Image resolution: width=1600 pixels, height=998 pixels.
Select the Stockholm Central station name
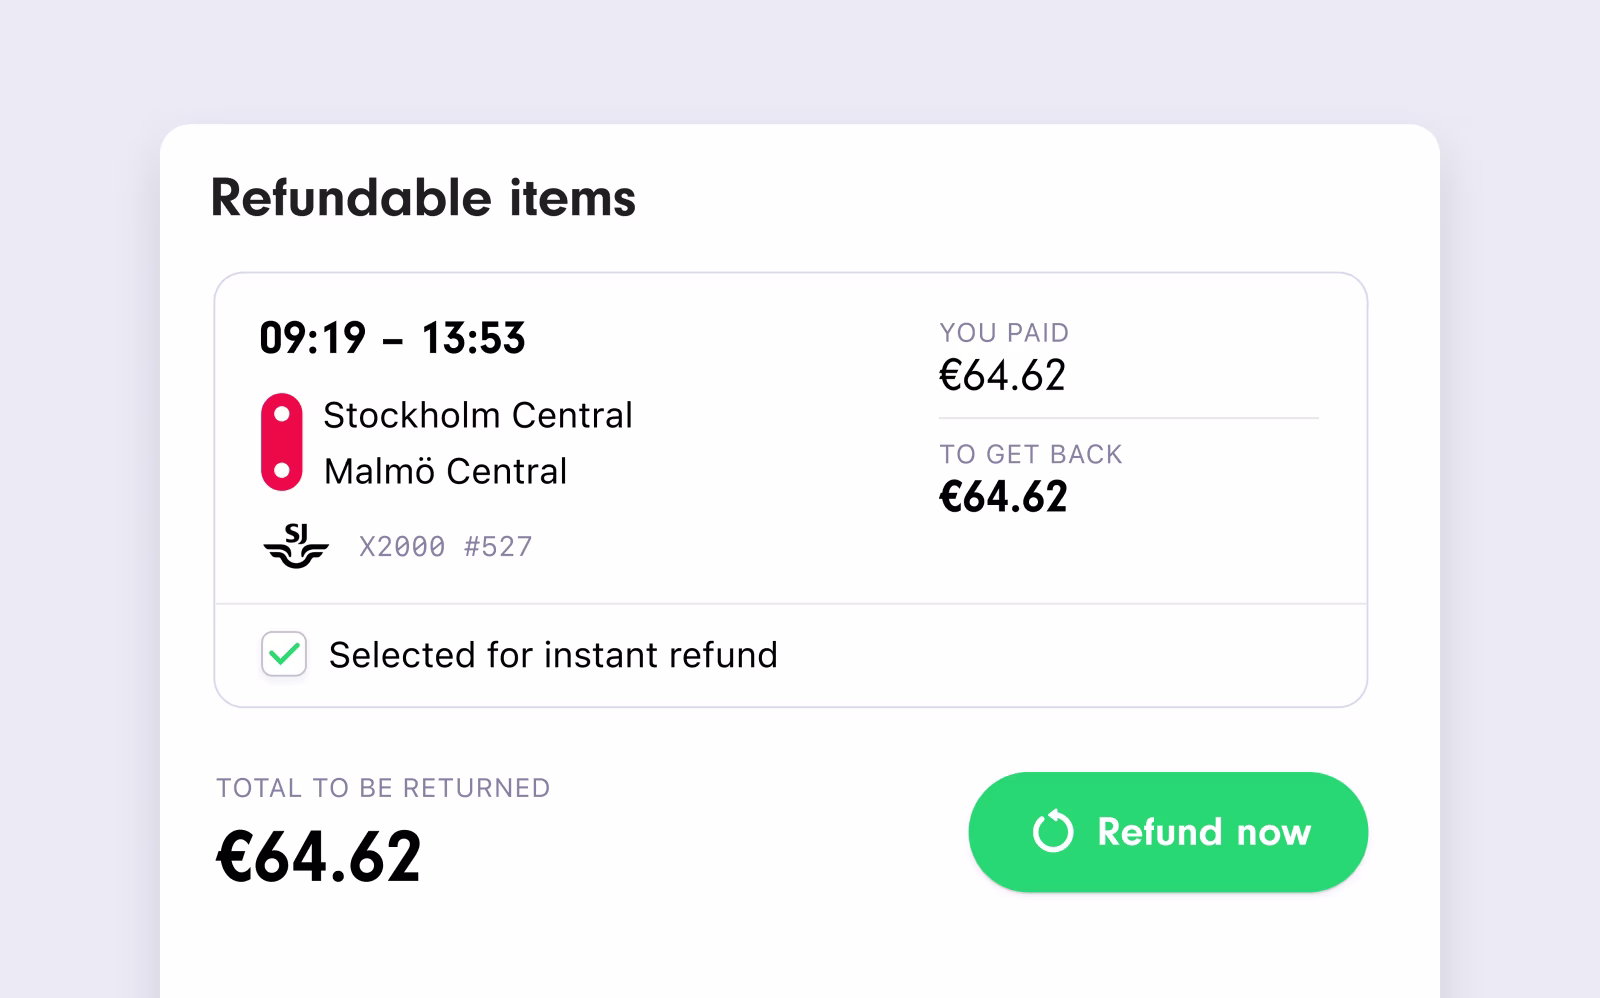coord(477,415)
